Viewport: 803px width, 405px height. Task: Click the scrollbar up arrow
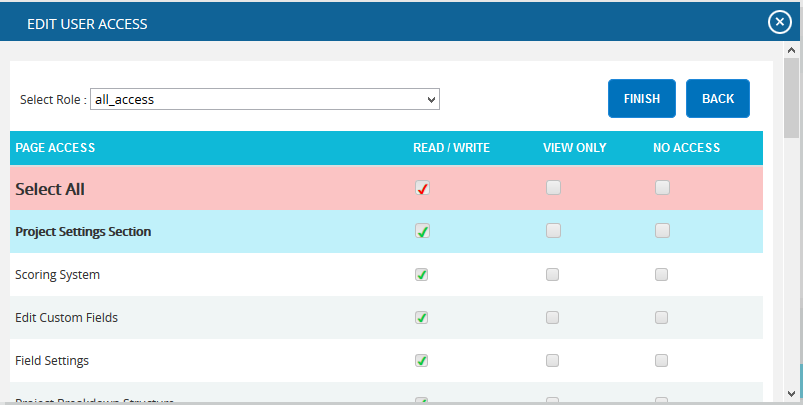click(x=791, y=50)
